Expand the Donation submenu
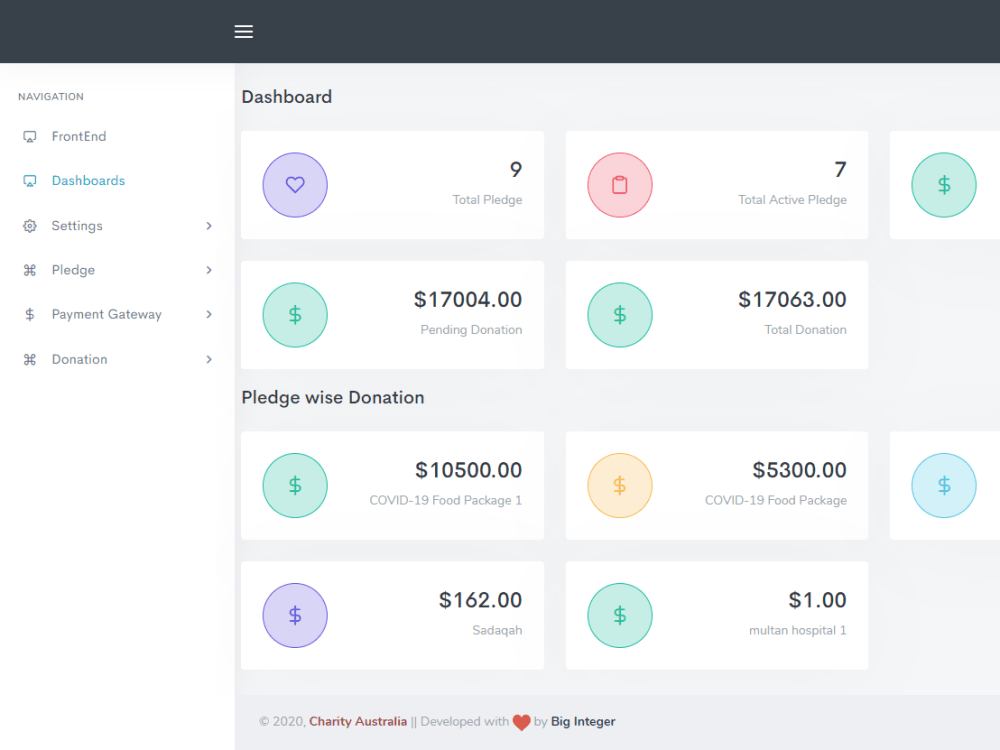The width and height of the screenshot is (1000, 750). 209,359
